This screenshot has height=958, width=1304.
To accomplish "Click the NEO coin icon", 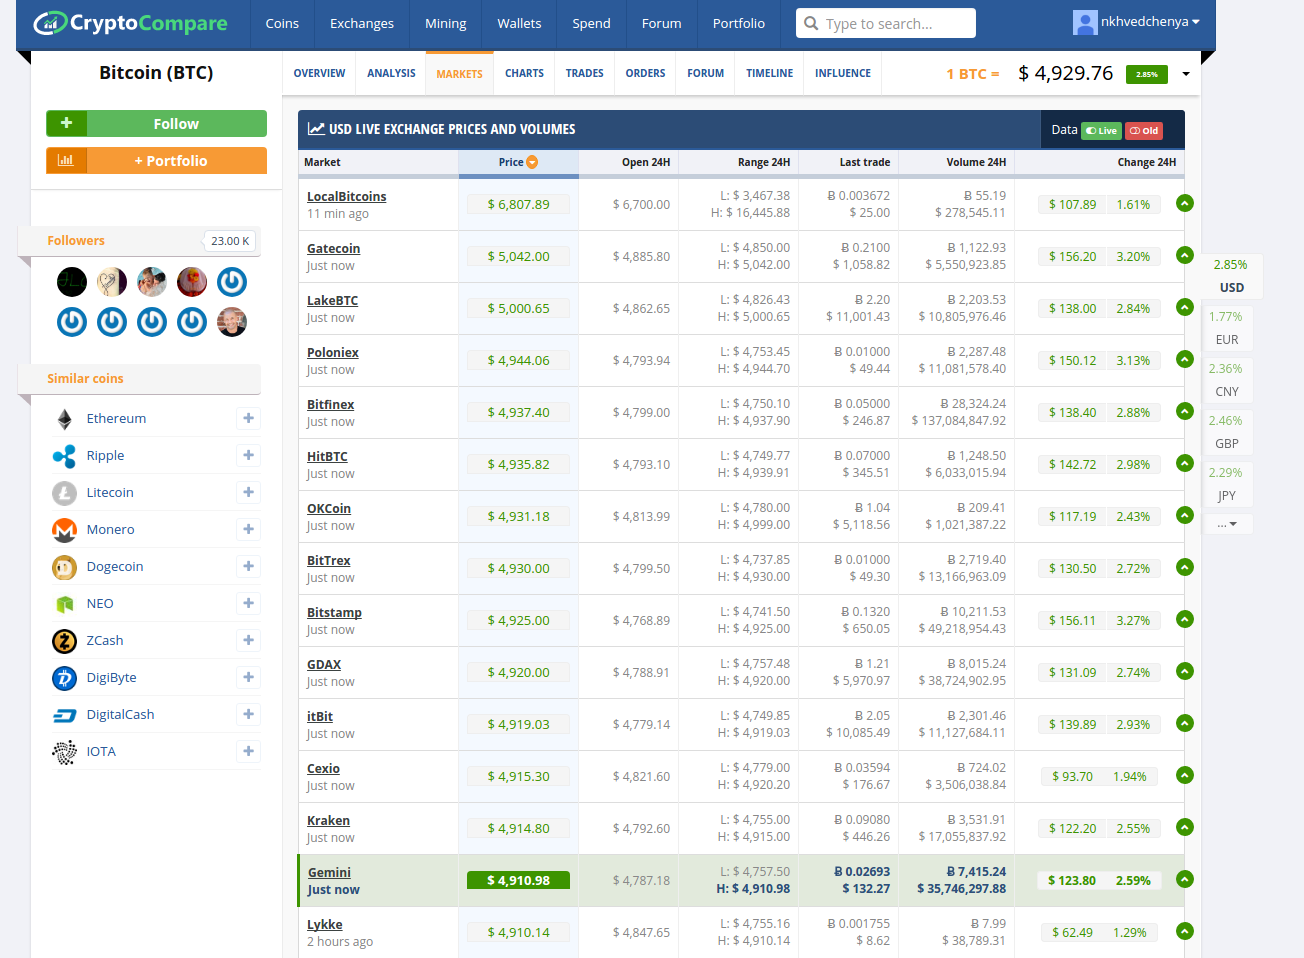I will click(64, 604).
